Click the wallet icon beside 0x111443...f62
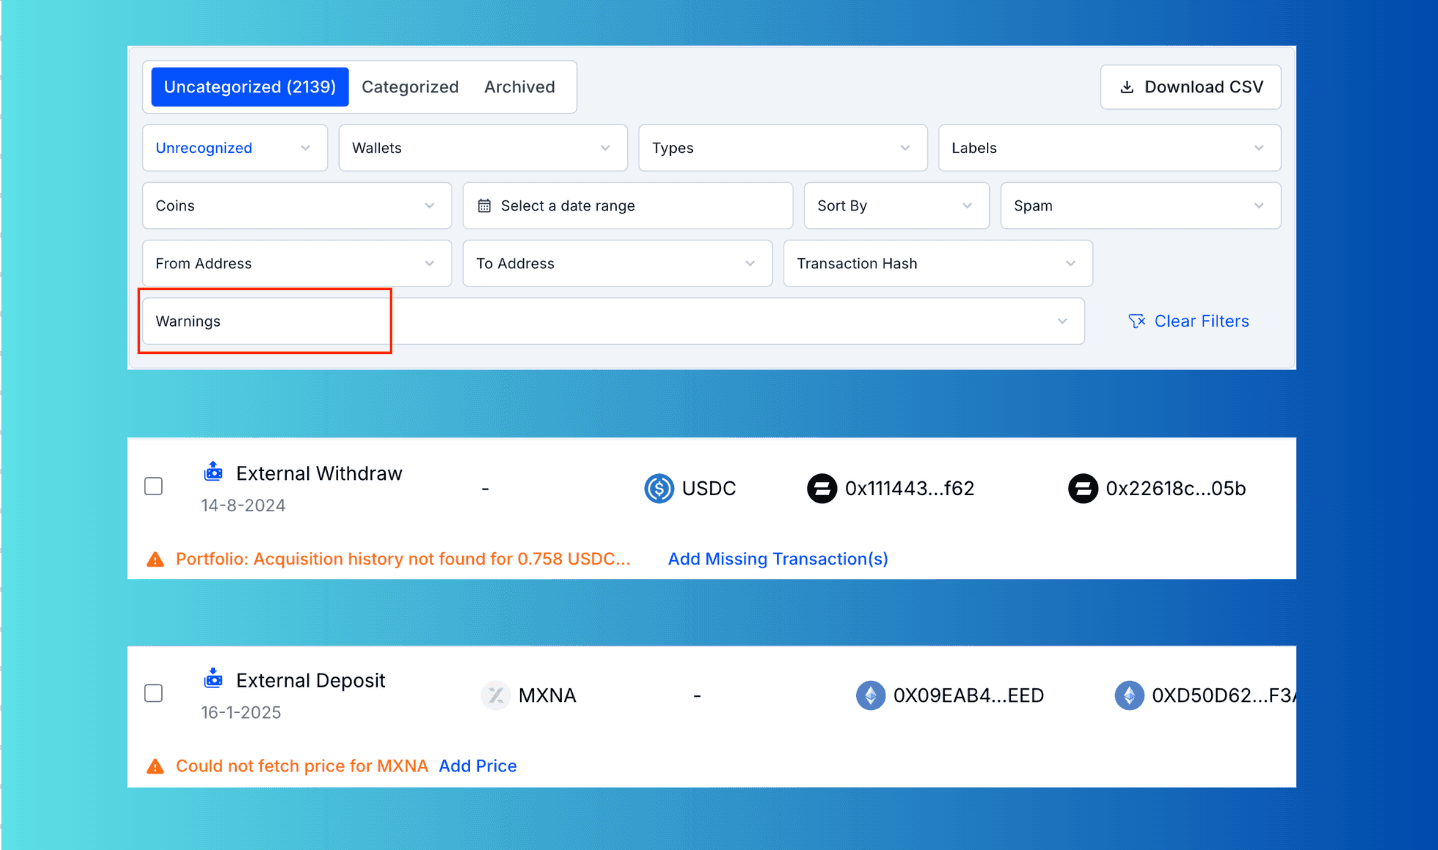 (x=822, y=488)
